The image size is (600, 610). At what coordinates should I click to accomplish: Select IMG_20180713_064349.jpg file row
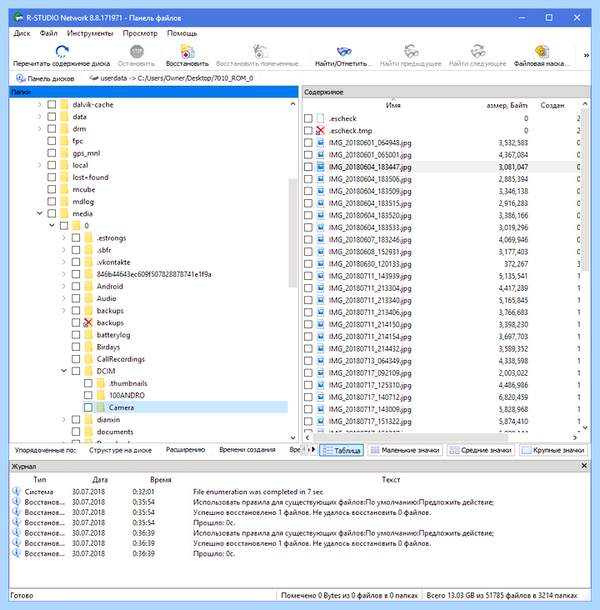coord(441,361)
